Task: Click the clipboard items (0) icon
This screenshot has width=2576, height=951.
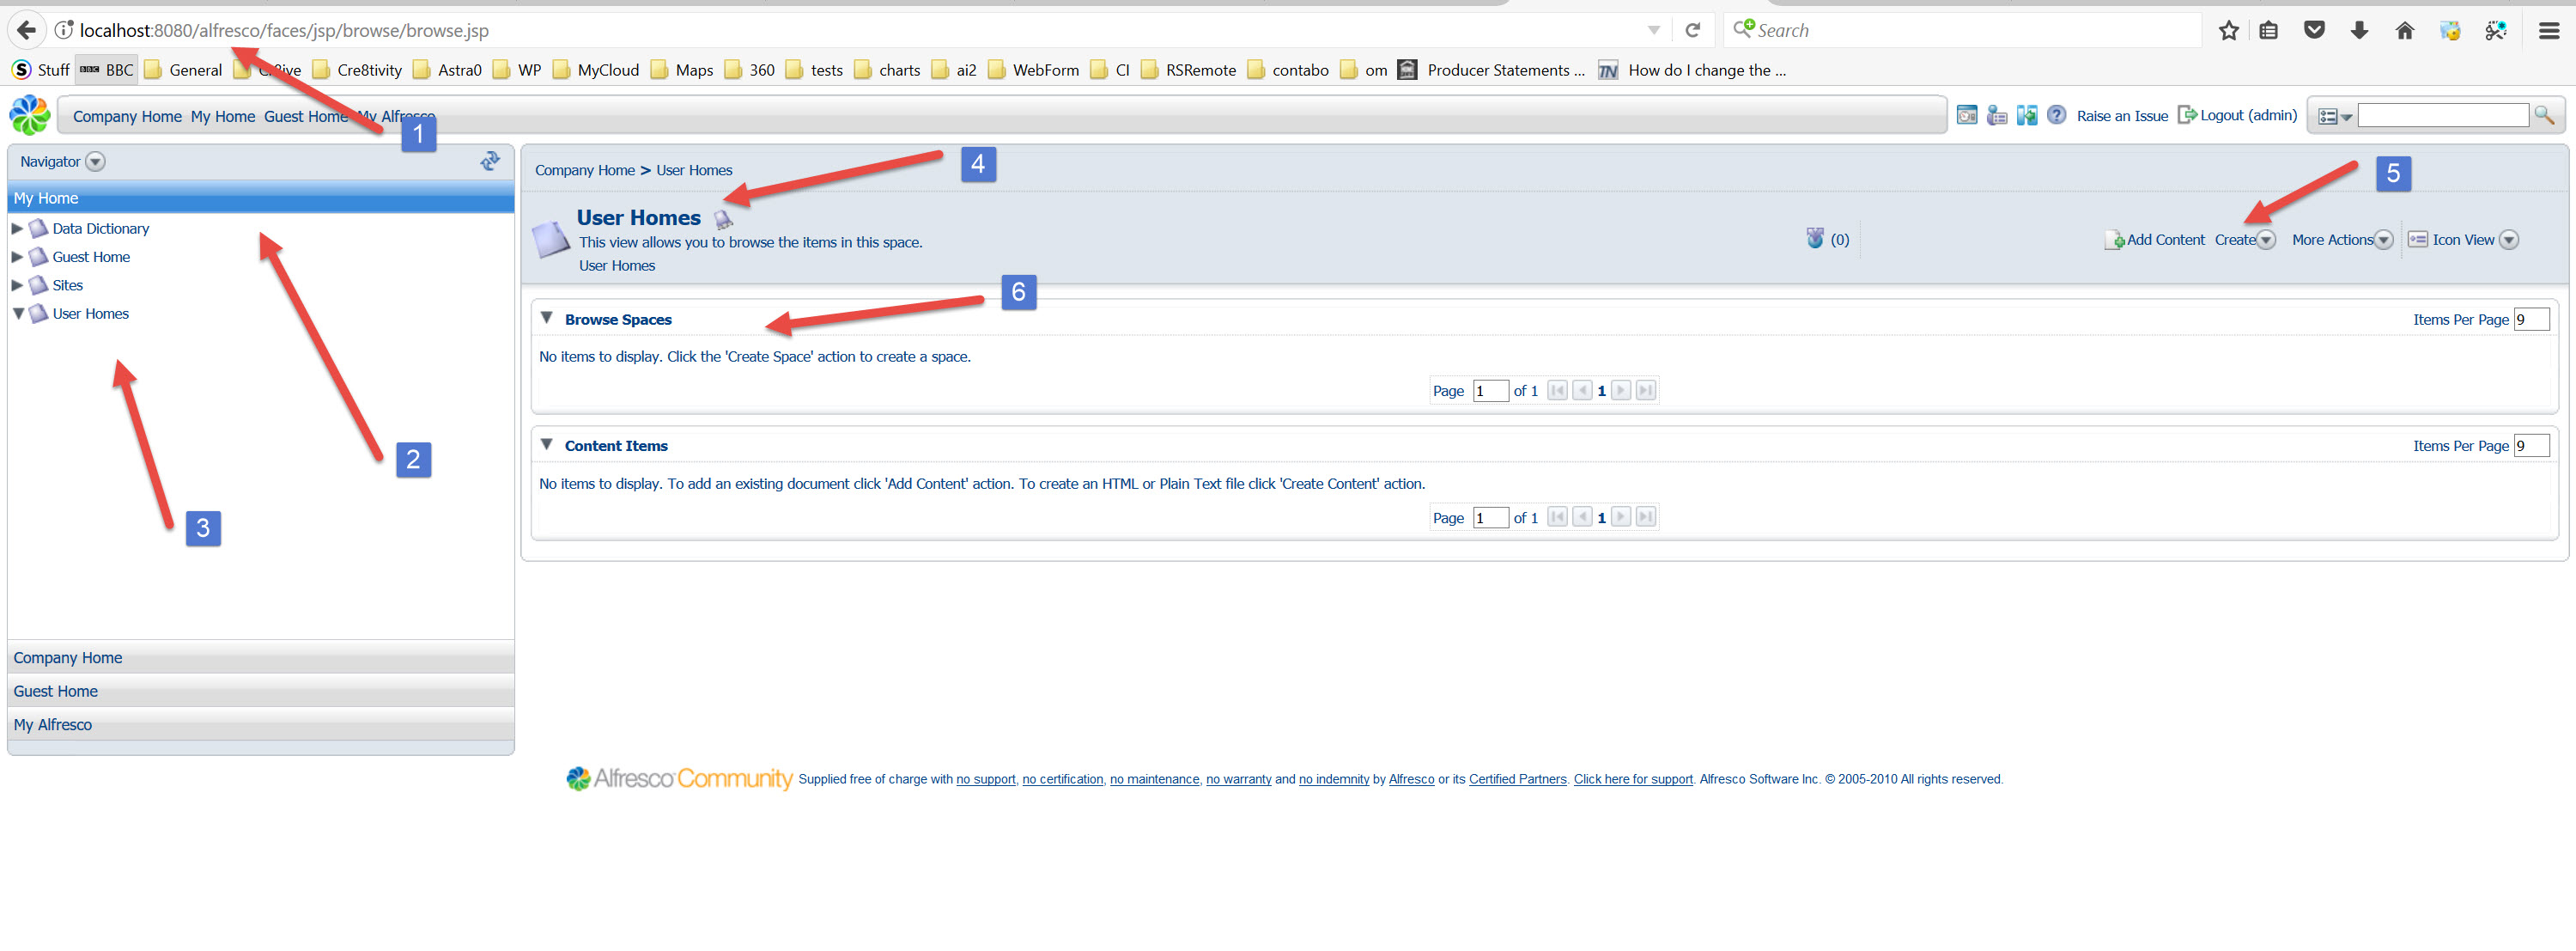Action: tap(1815, 238)
